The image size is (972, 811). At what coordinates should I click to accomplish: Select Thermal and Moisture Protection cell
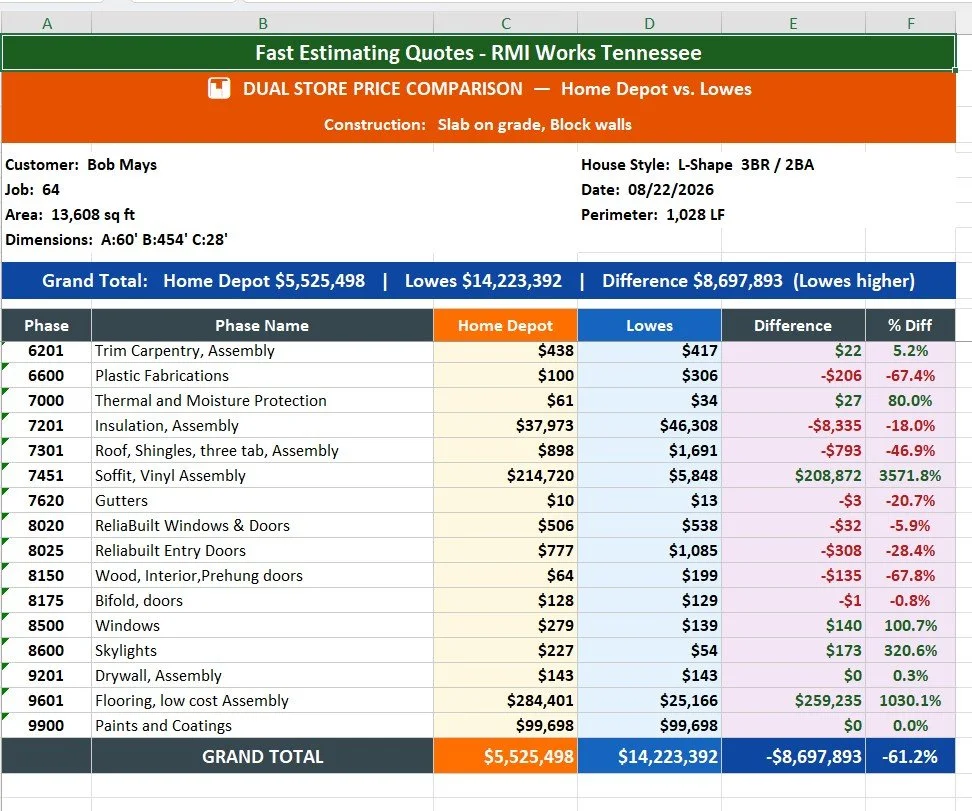coord(262,401)
